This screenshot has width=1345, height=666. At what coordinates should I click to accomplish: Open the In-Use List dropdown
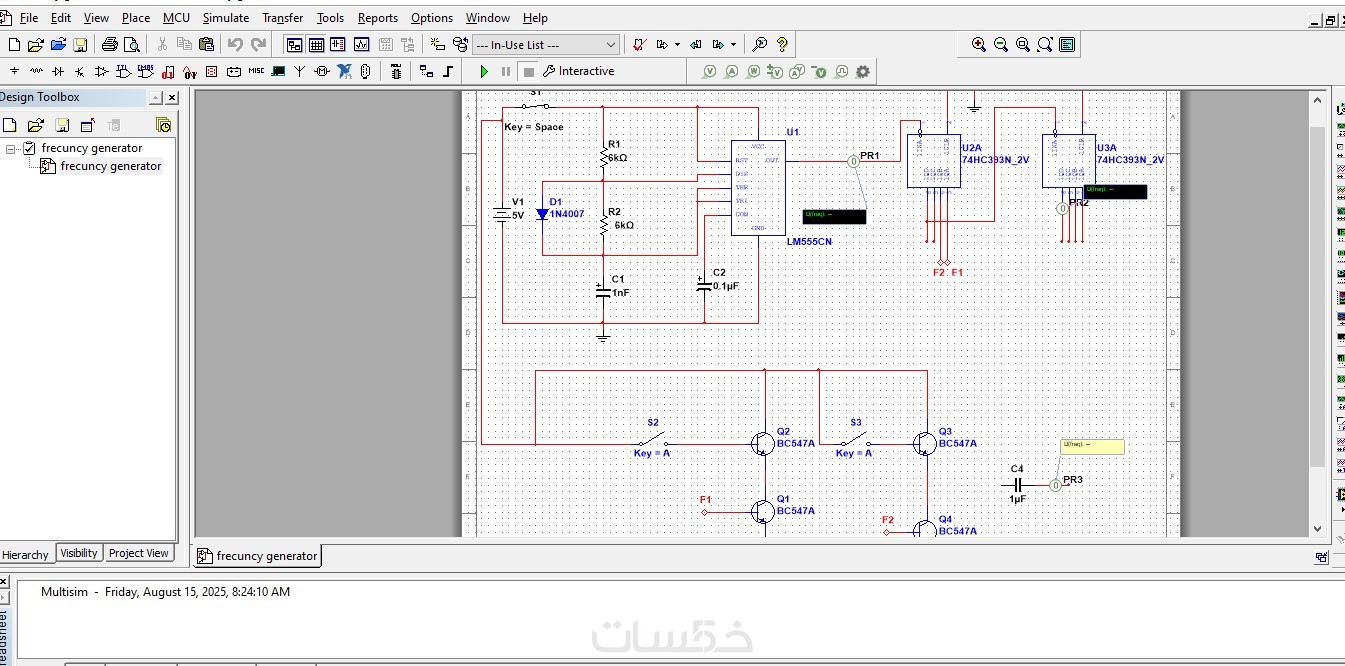(546, 45)
